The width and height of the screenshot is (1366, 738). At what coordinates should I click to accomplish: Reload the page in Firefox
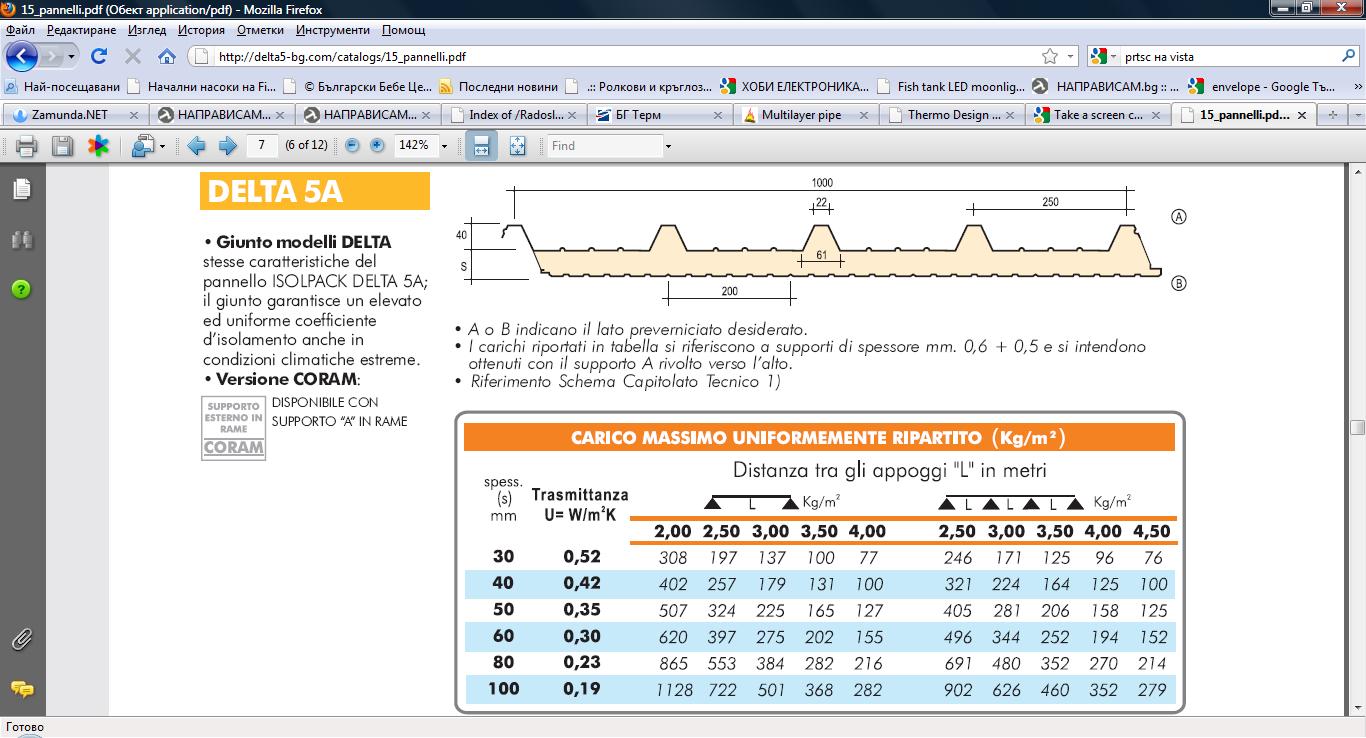tap(98, 57)
